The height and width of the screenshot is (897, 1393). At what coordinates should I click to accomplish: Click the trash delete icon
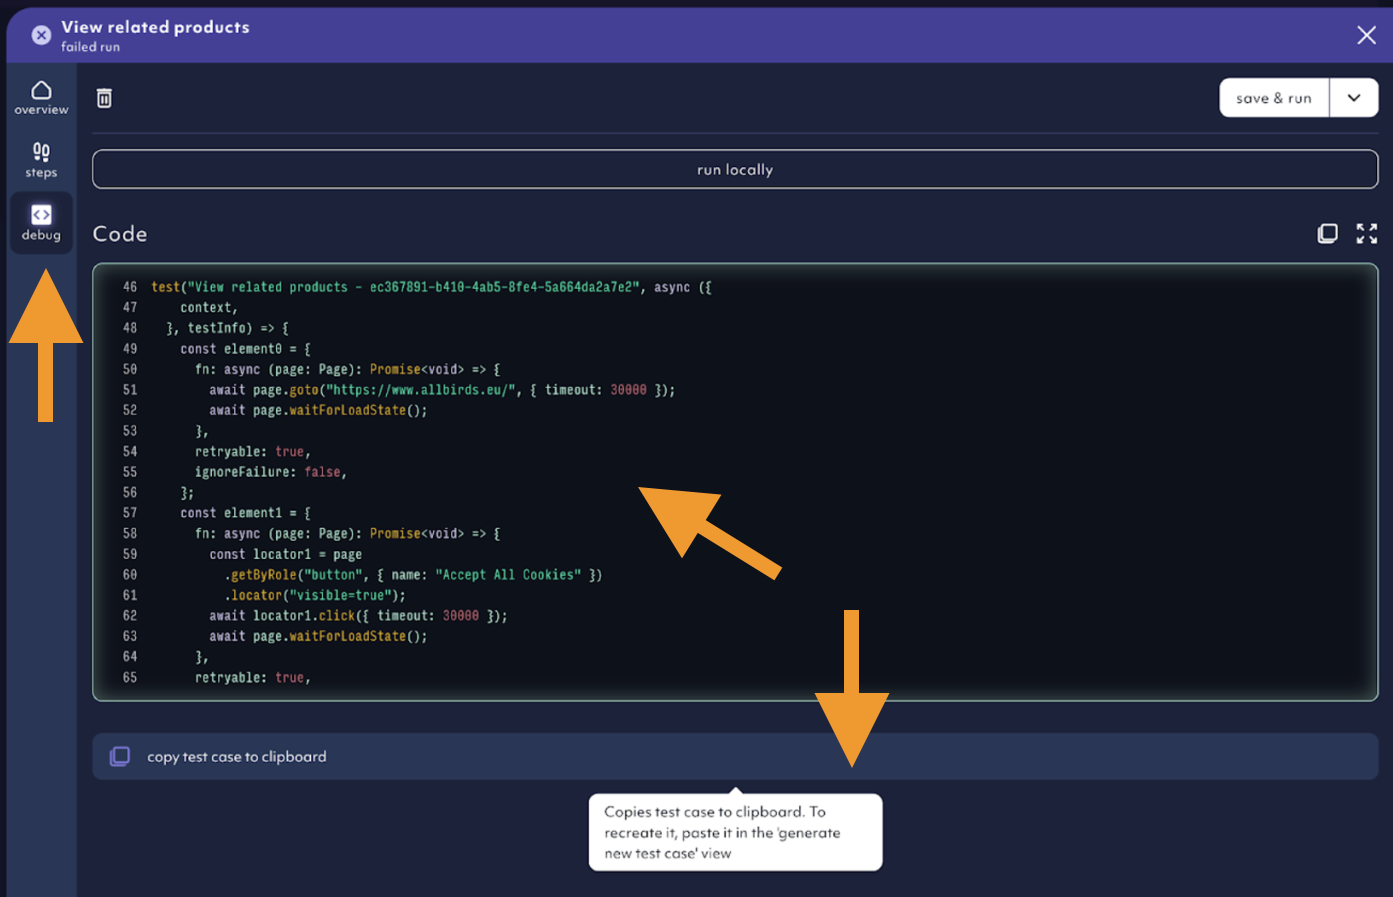(x=104, y=98)
